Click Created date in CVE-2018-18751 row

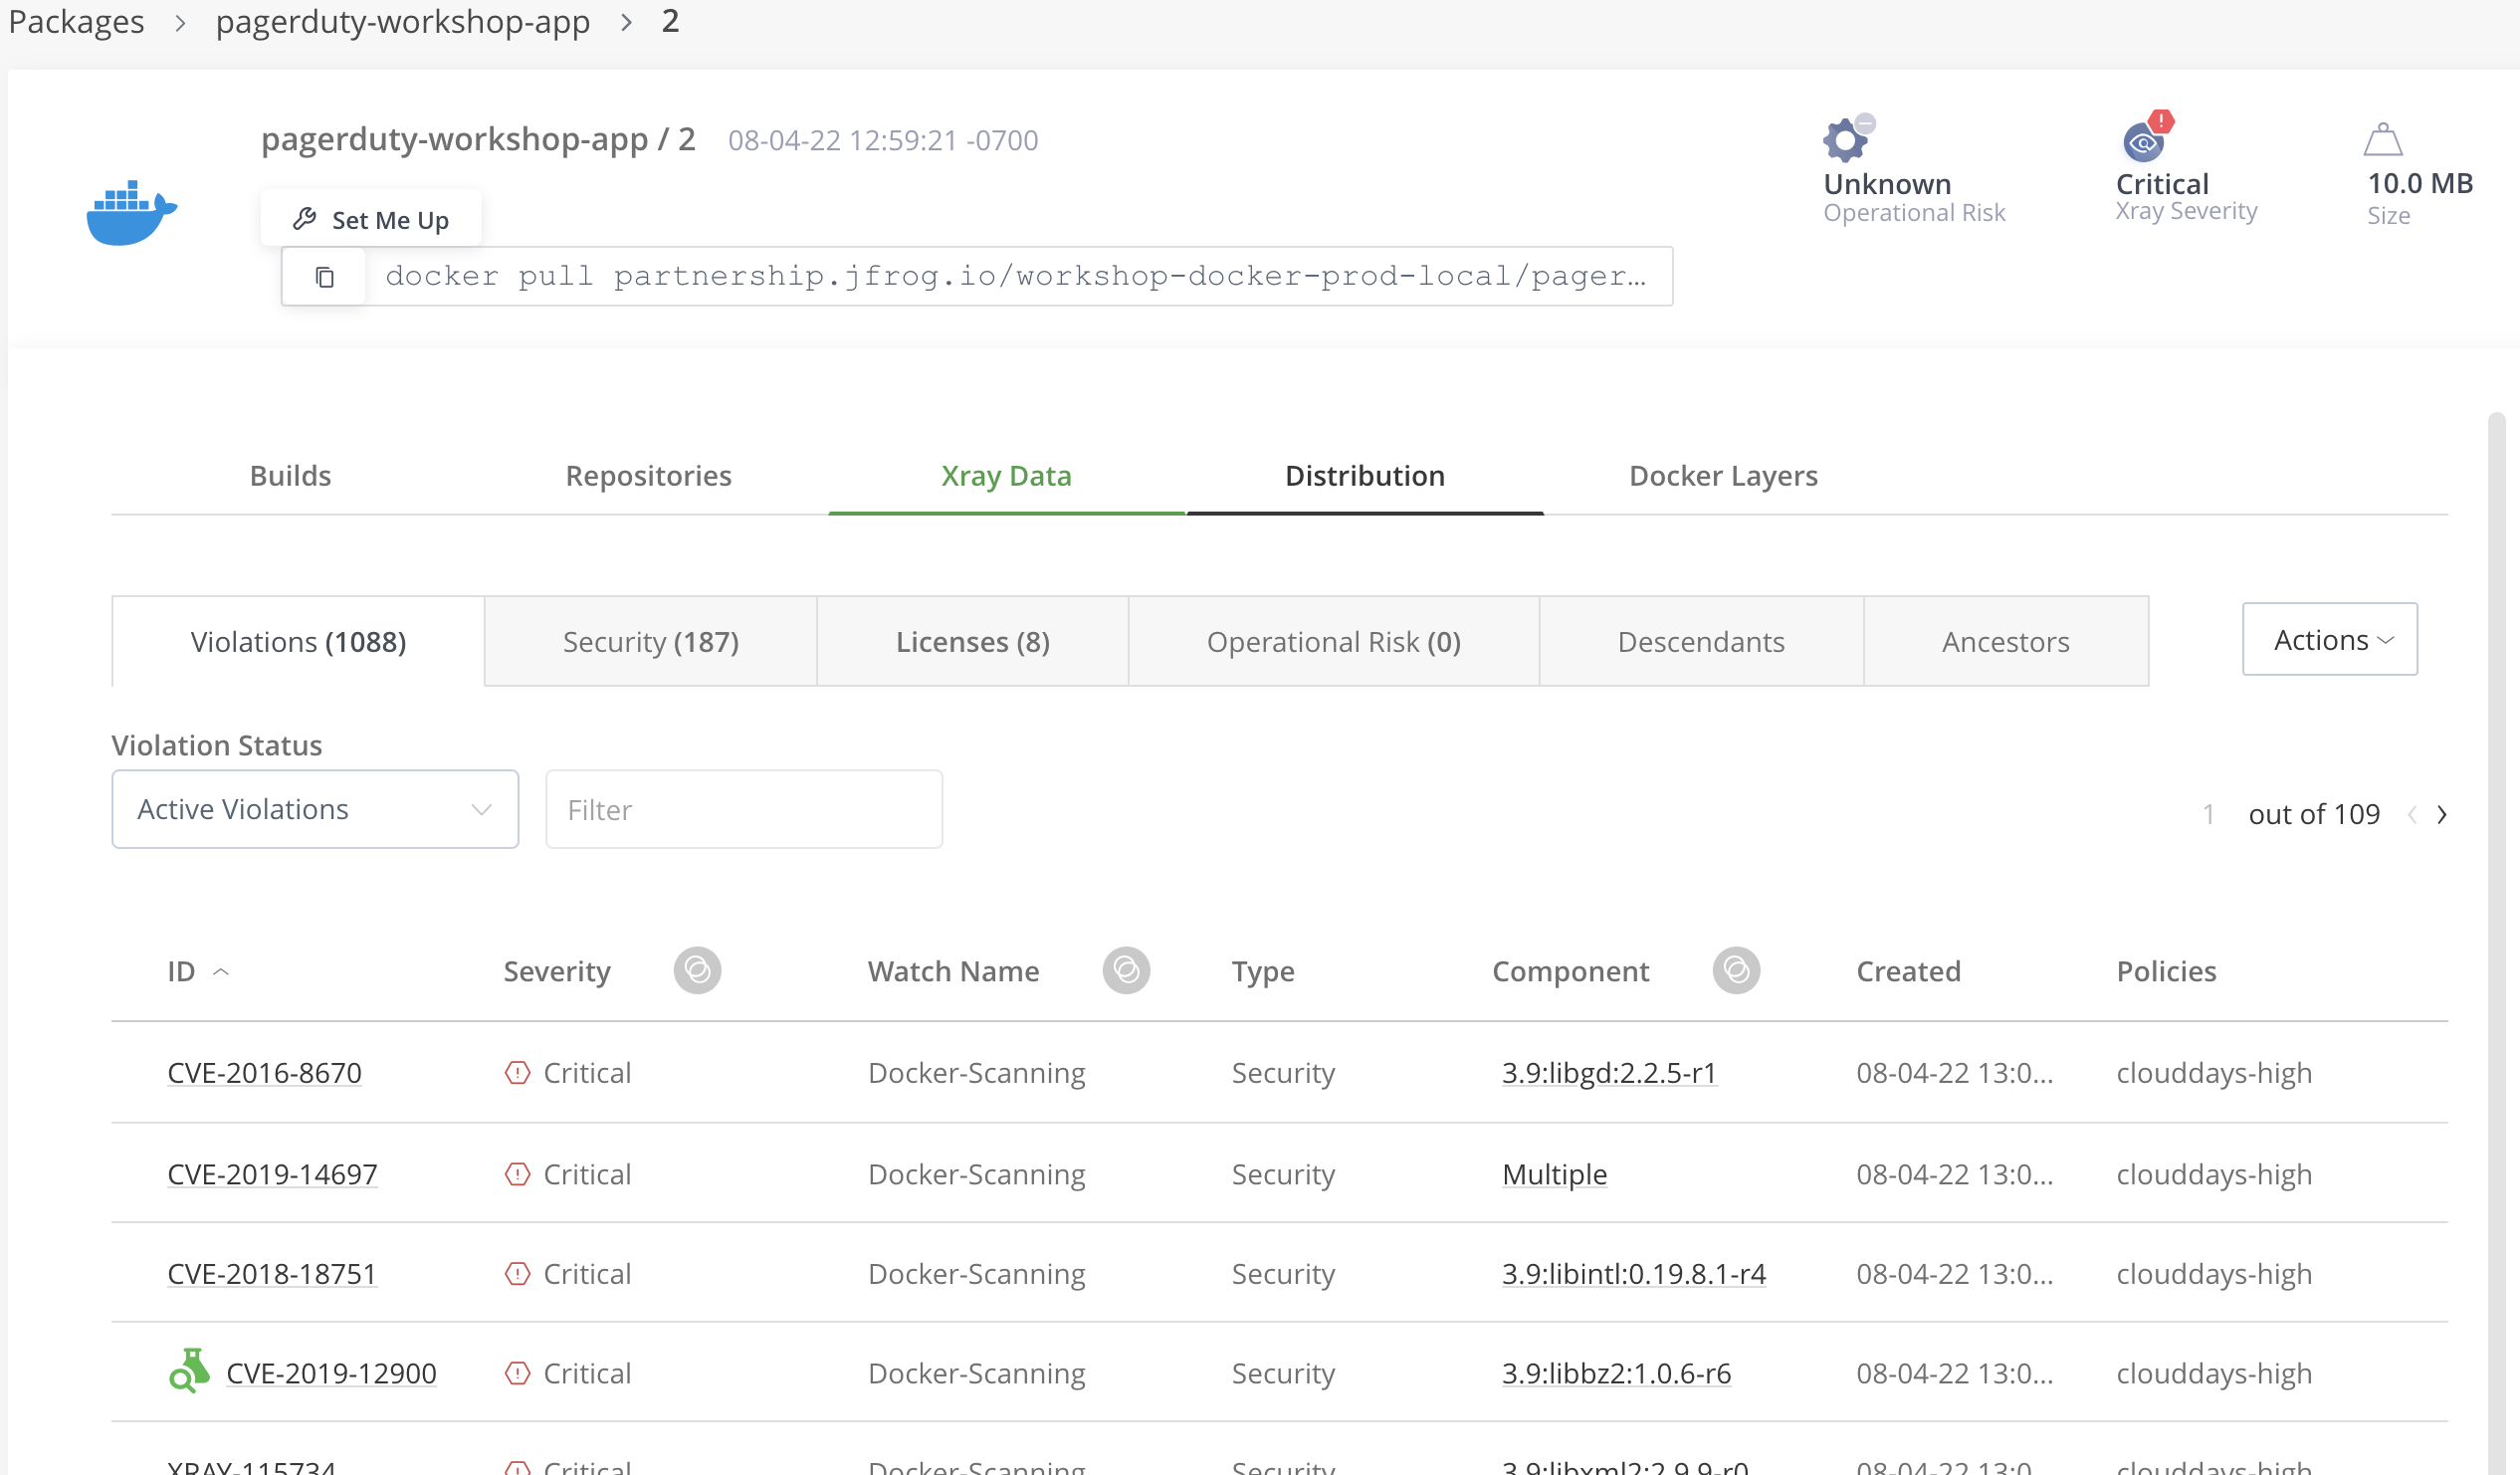[1954, 1273]
